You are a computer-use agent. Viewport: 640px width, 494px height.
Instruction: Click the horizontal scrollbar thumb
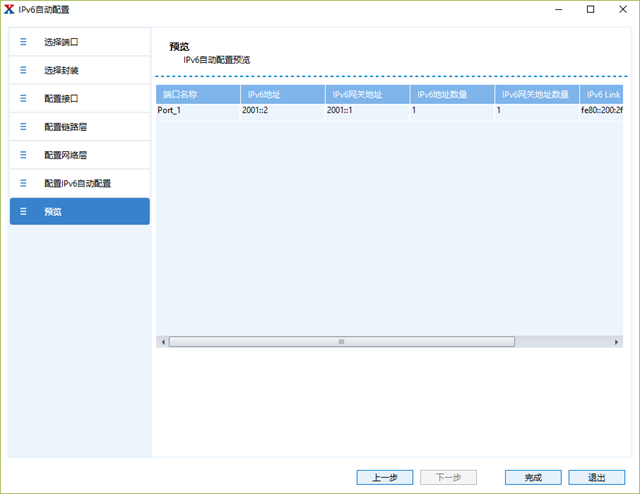point(342,342)
